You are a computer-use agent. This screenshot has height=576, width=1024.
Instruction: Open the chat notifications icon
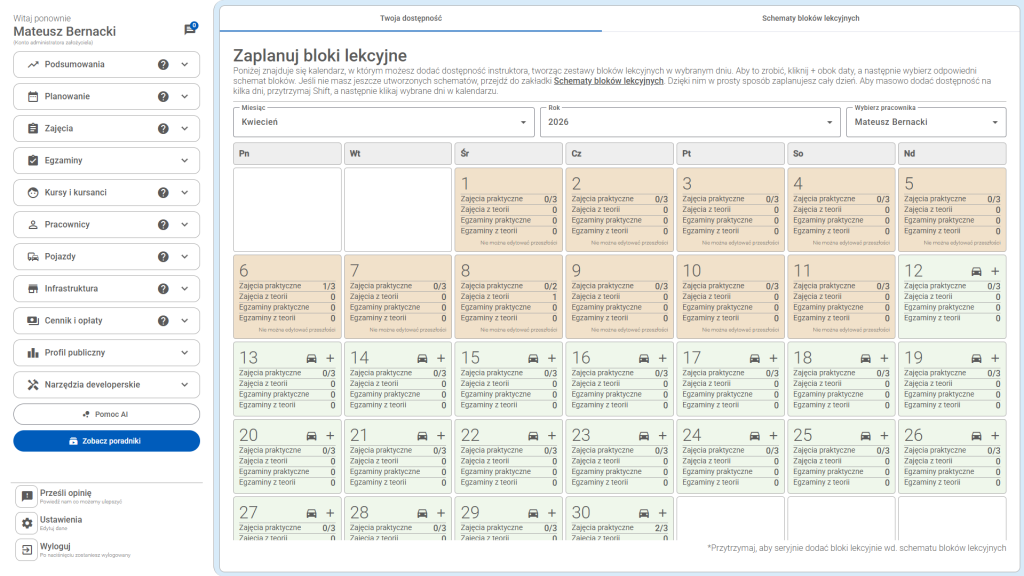tap(189, 30)
